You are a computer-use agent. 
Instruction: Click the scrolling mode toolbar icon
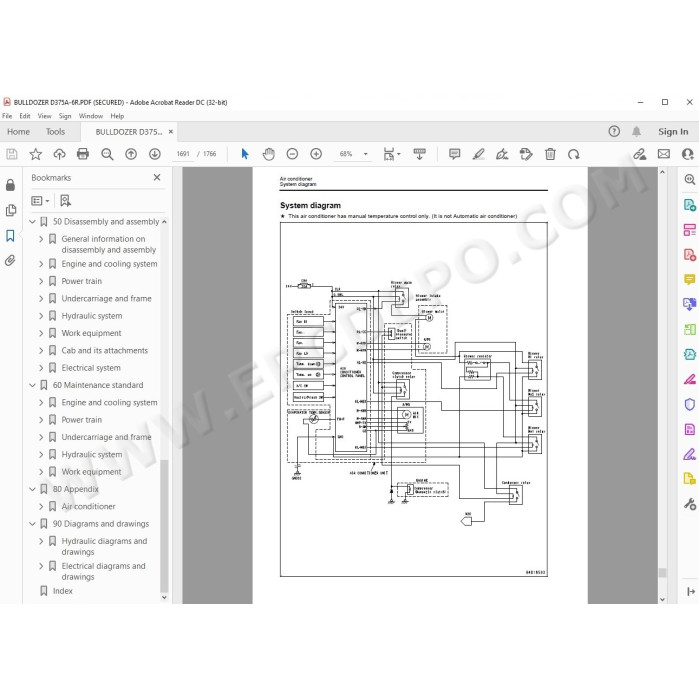[419, 154]
